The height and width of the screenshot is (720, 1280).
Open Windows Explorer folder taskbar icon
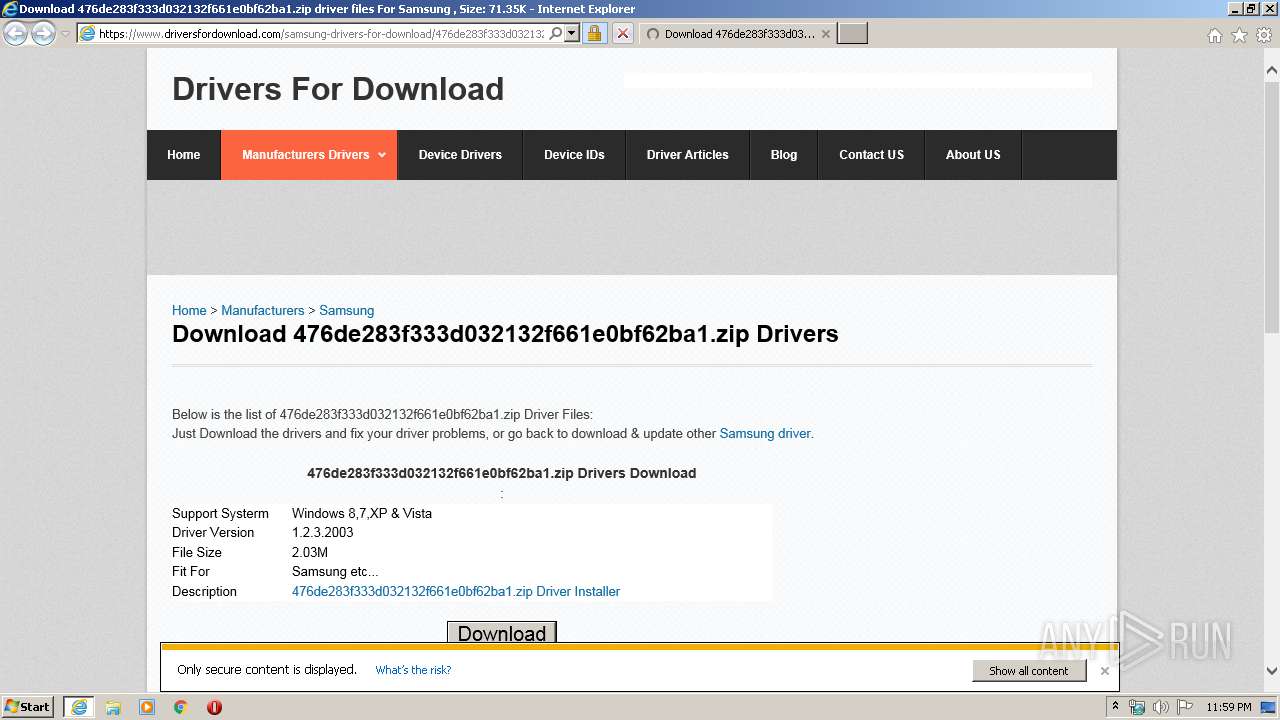(x=113, y=707)
